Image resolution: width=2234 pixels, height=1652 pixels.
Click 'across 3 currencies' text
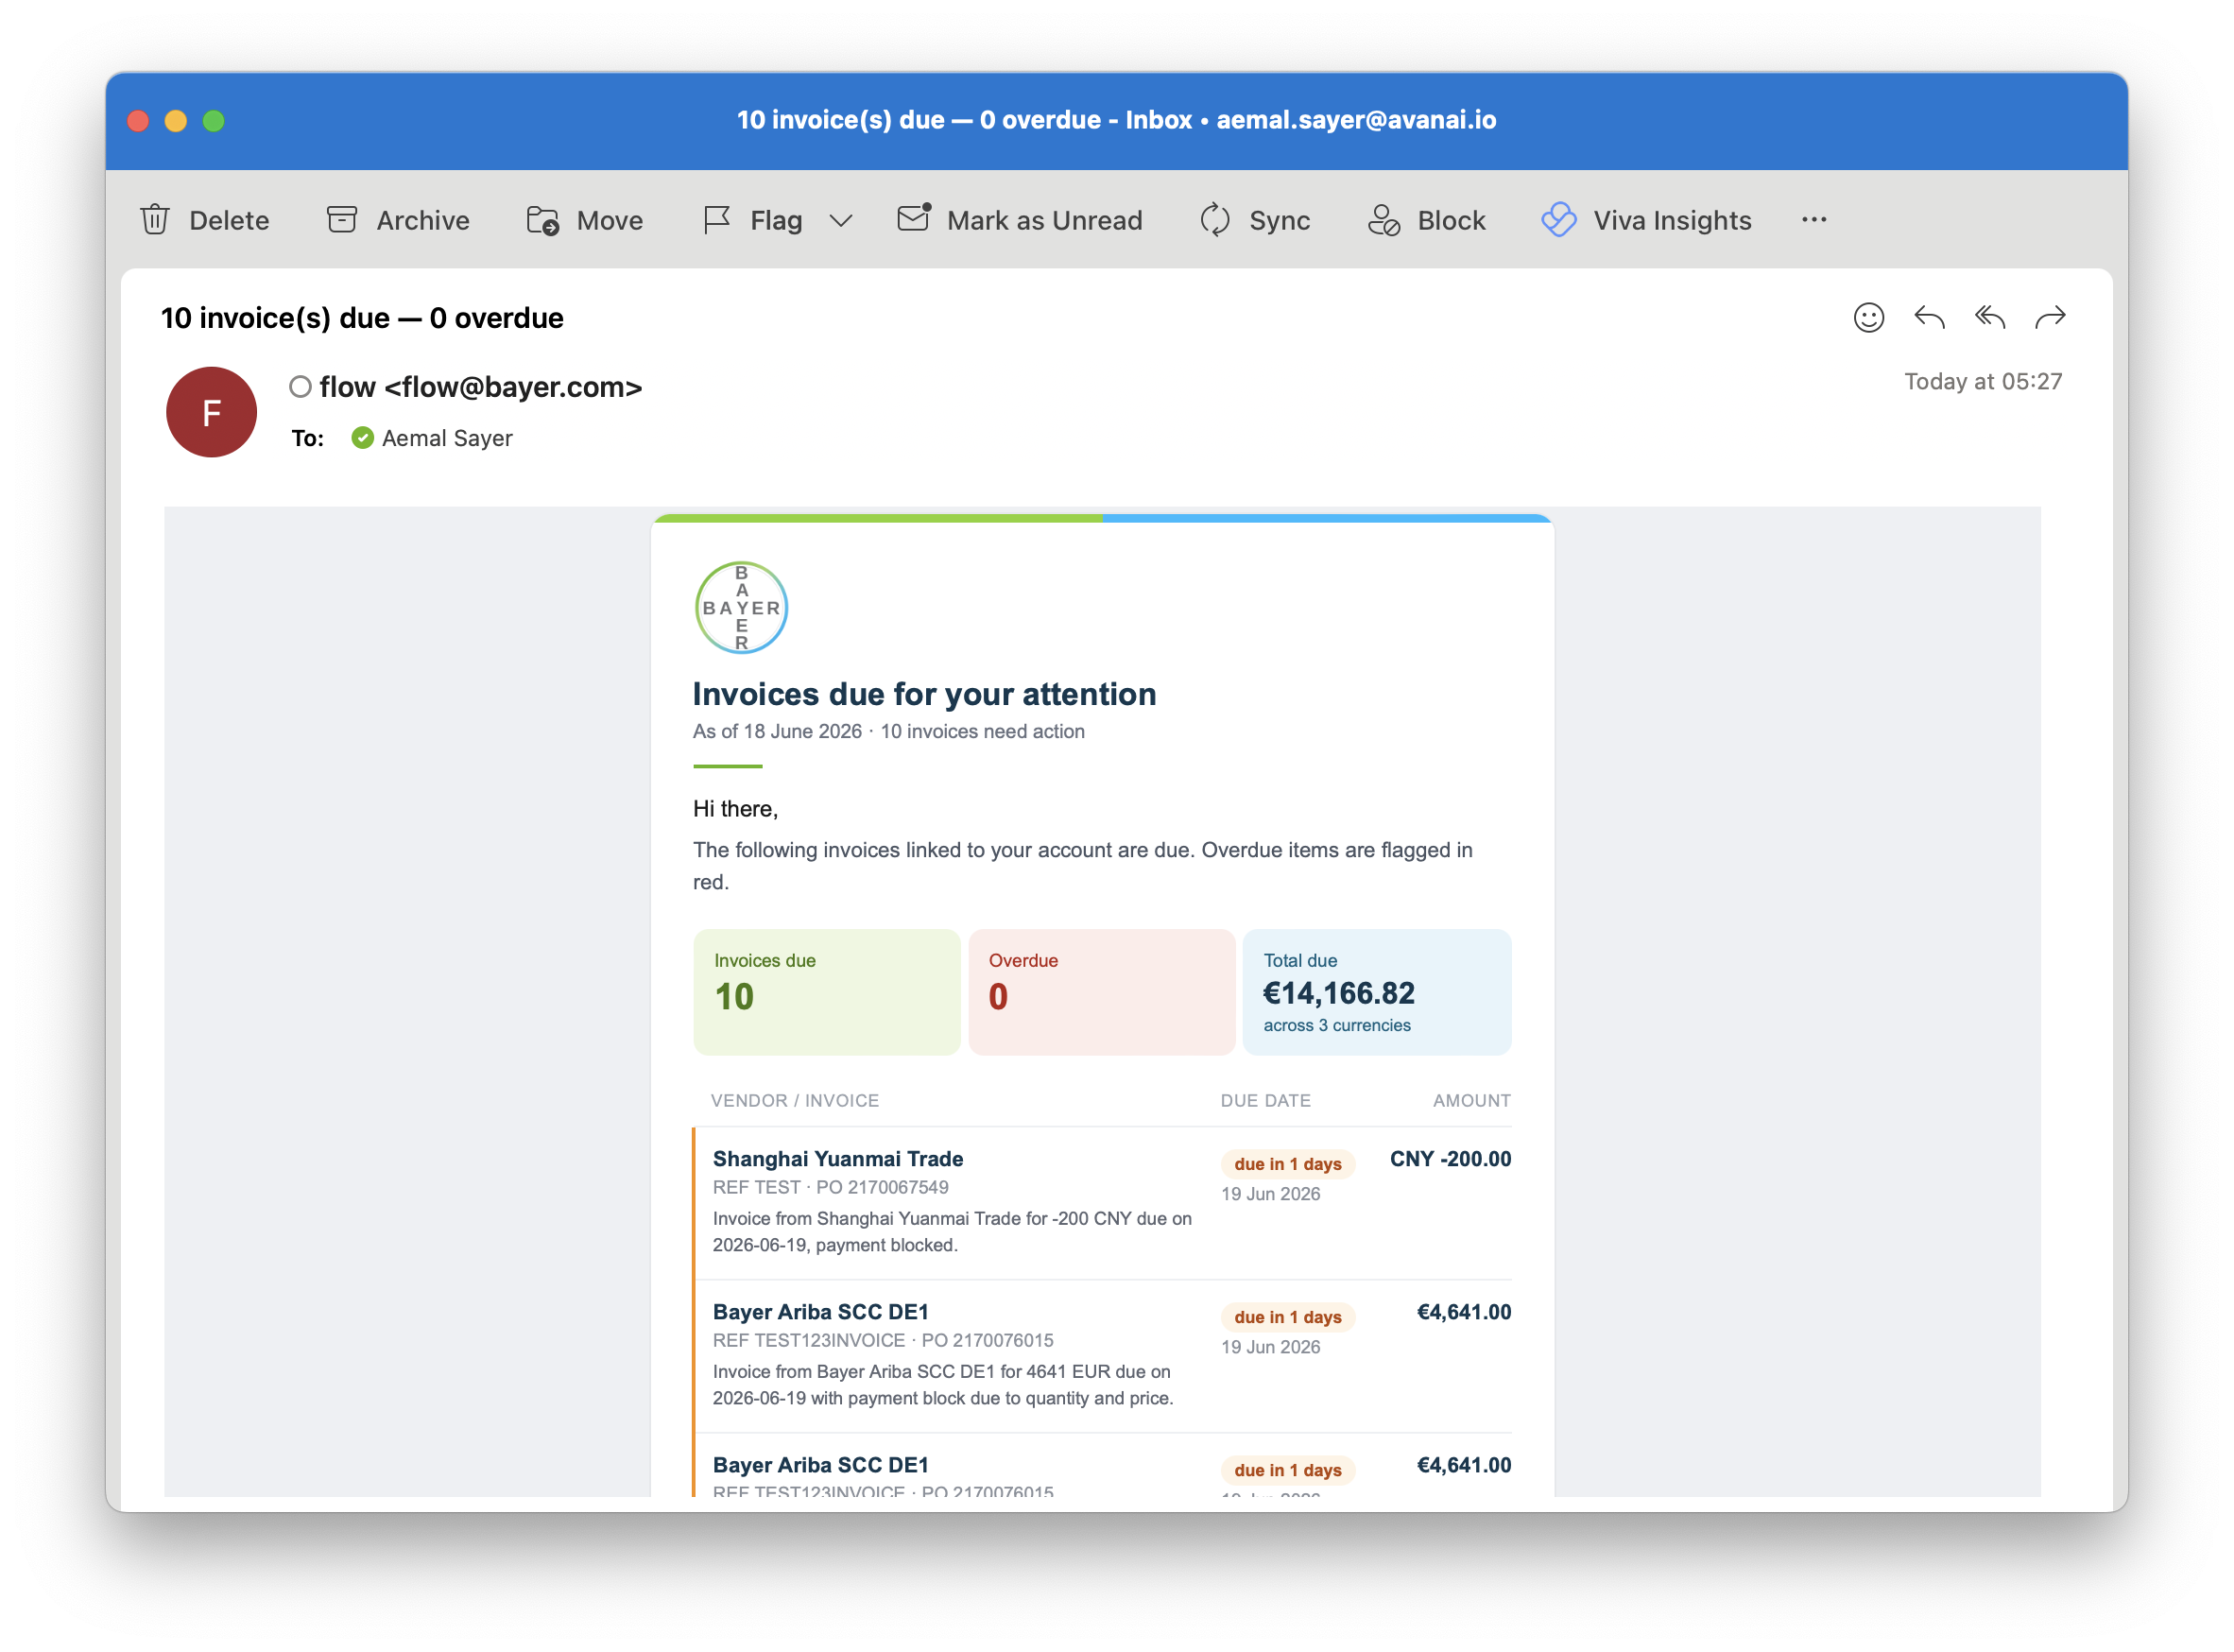[1337, 1025]
